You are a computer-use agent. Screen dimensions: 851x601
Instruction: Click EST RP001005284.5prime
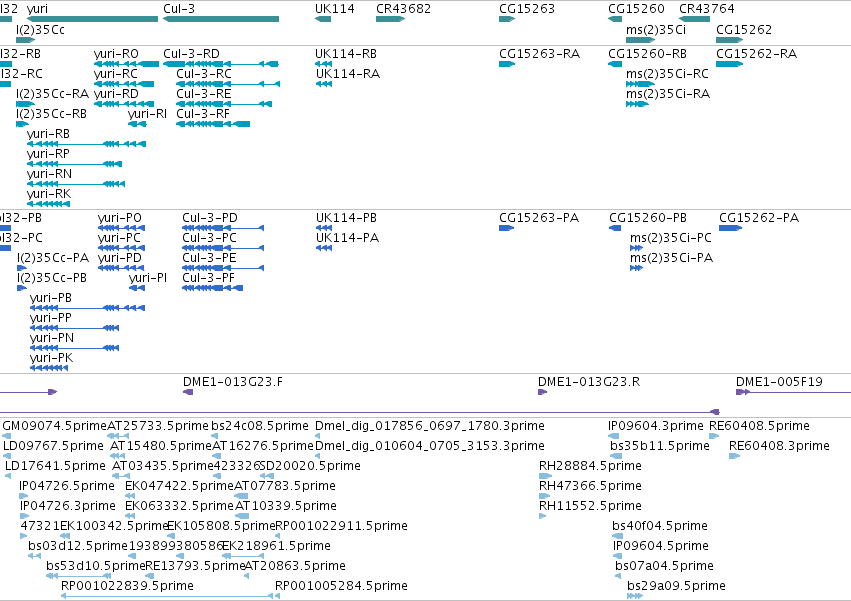(x=277, y=596)
